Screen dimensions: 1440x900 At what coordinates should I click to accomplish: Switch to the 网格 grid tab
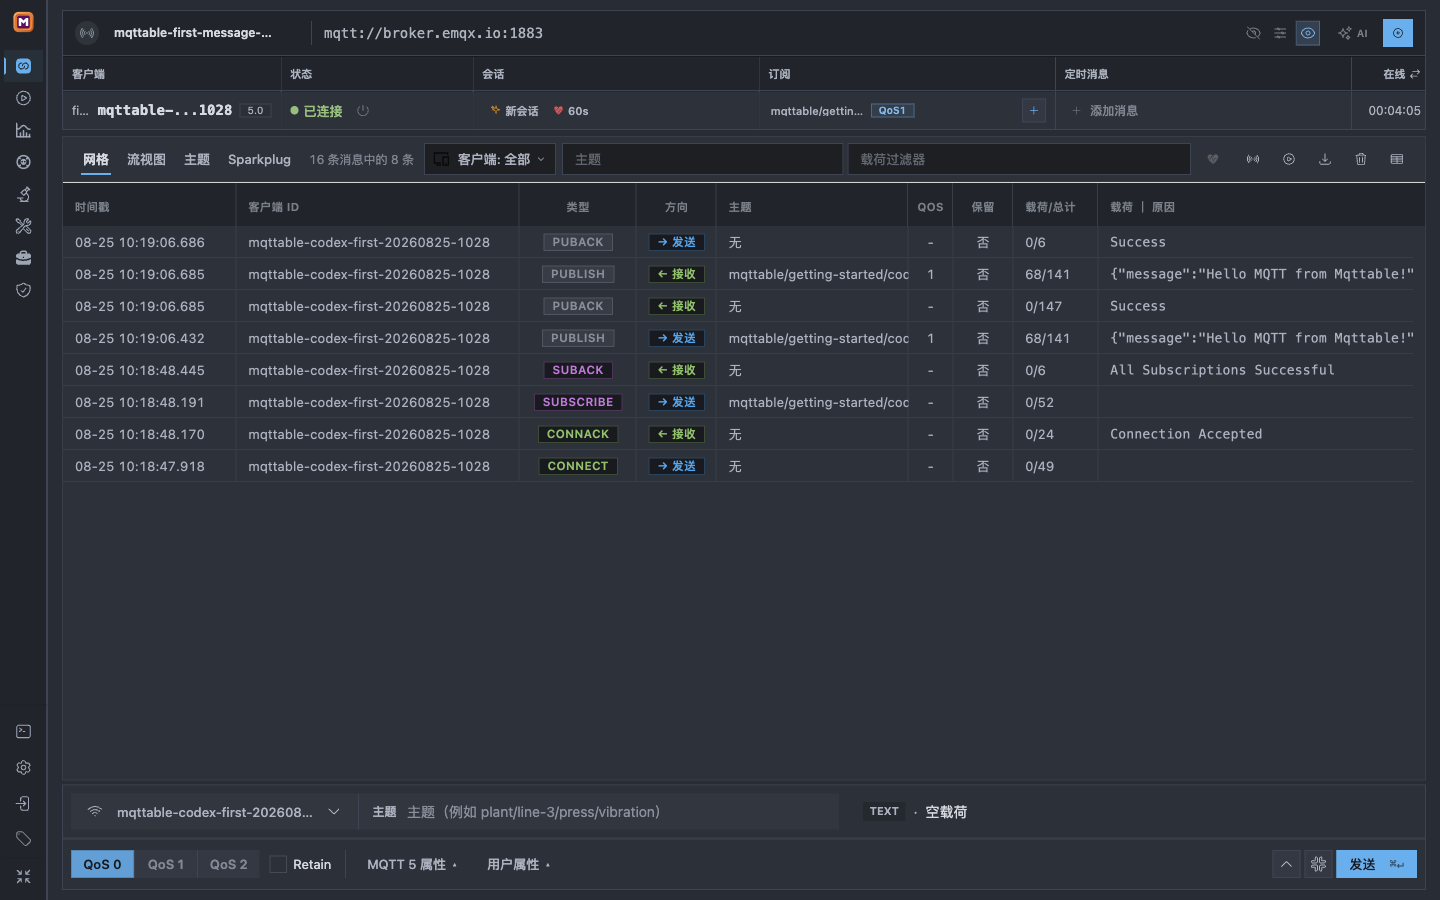96,159
